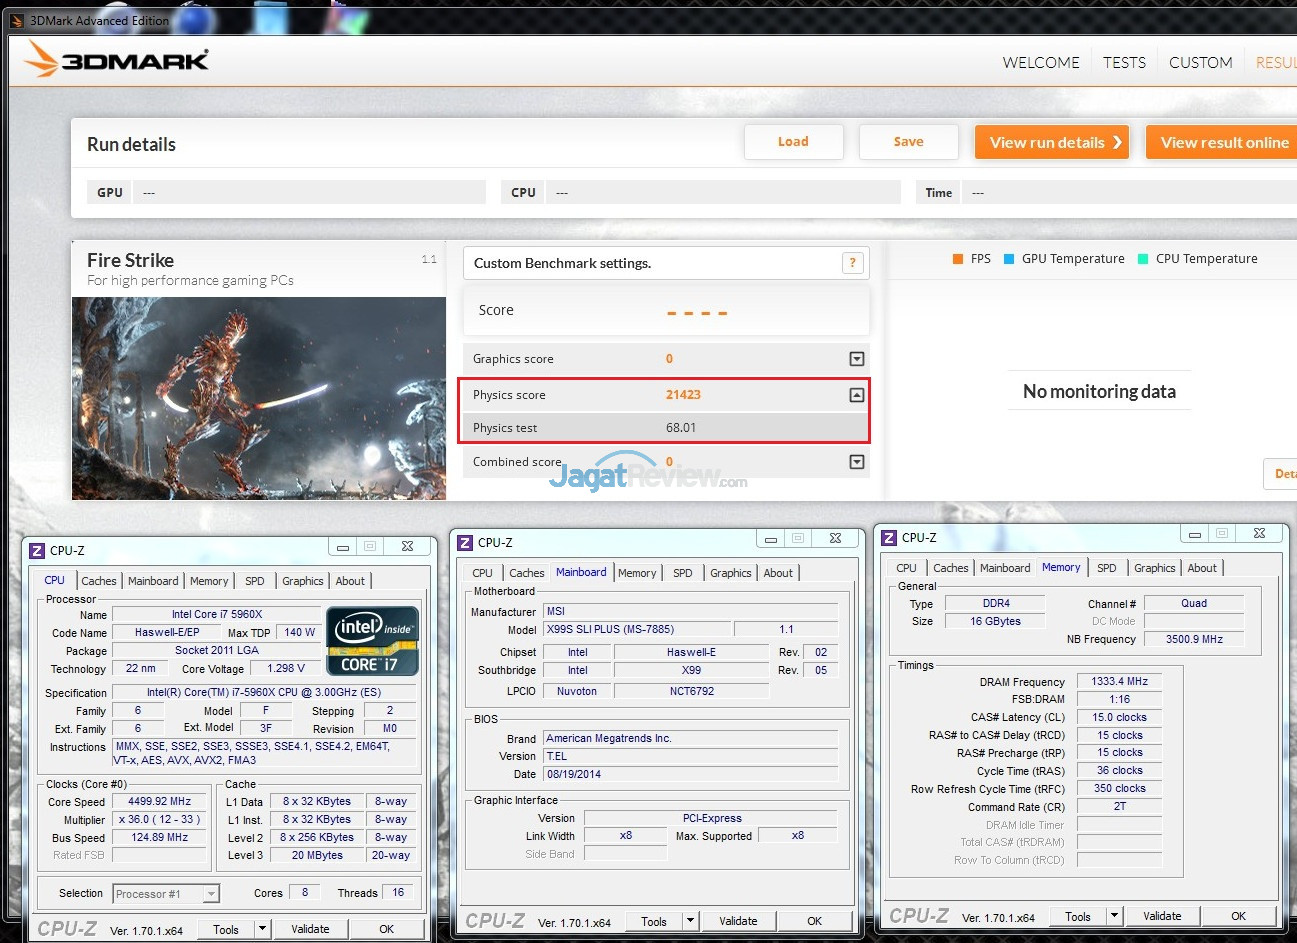
Task: Click the CPU-Z icon in Mainboard window
Action: coord(465,543)
